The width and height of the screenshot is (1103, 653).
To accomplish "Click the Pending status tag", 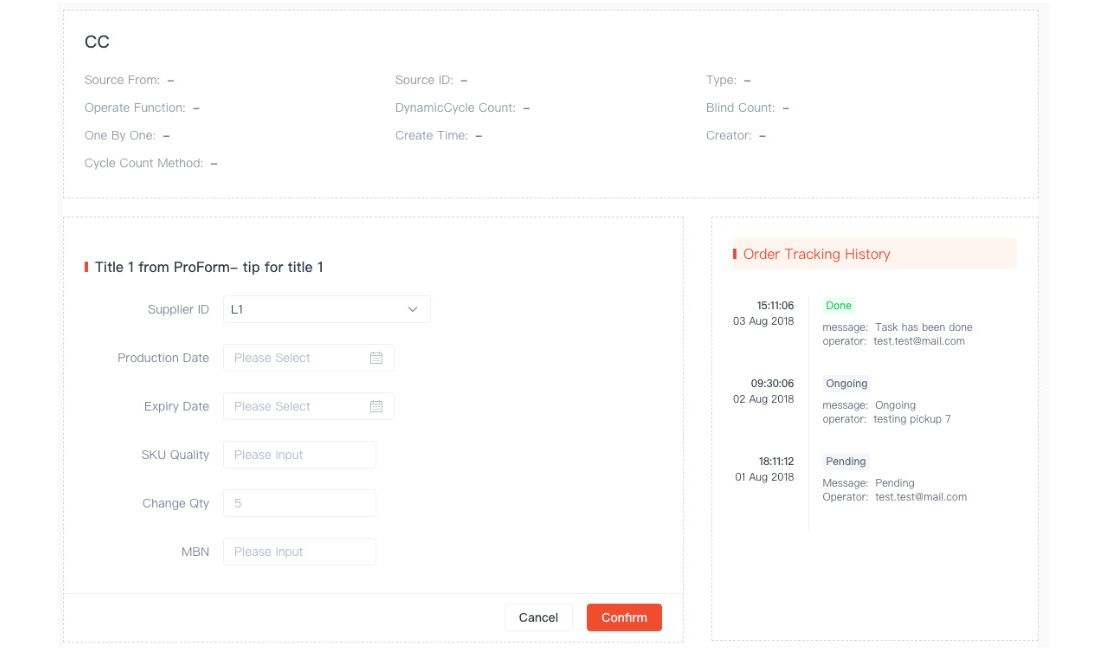I will pos(845,462).
